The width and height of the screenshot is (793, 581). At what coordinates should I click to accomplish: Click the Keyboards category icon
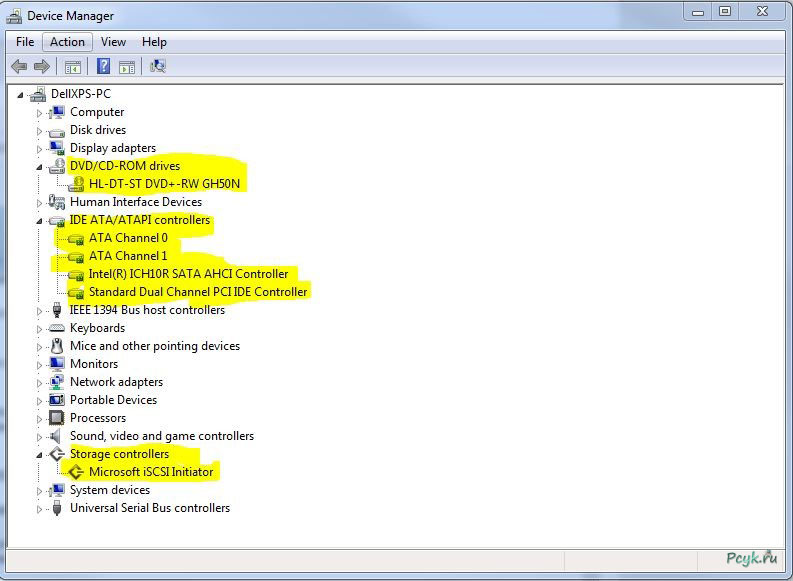(57, 328)
